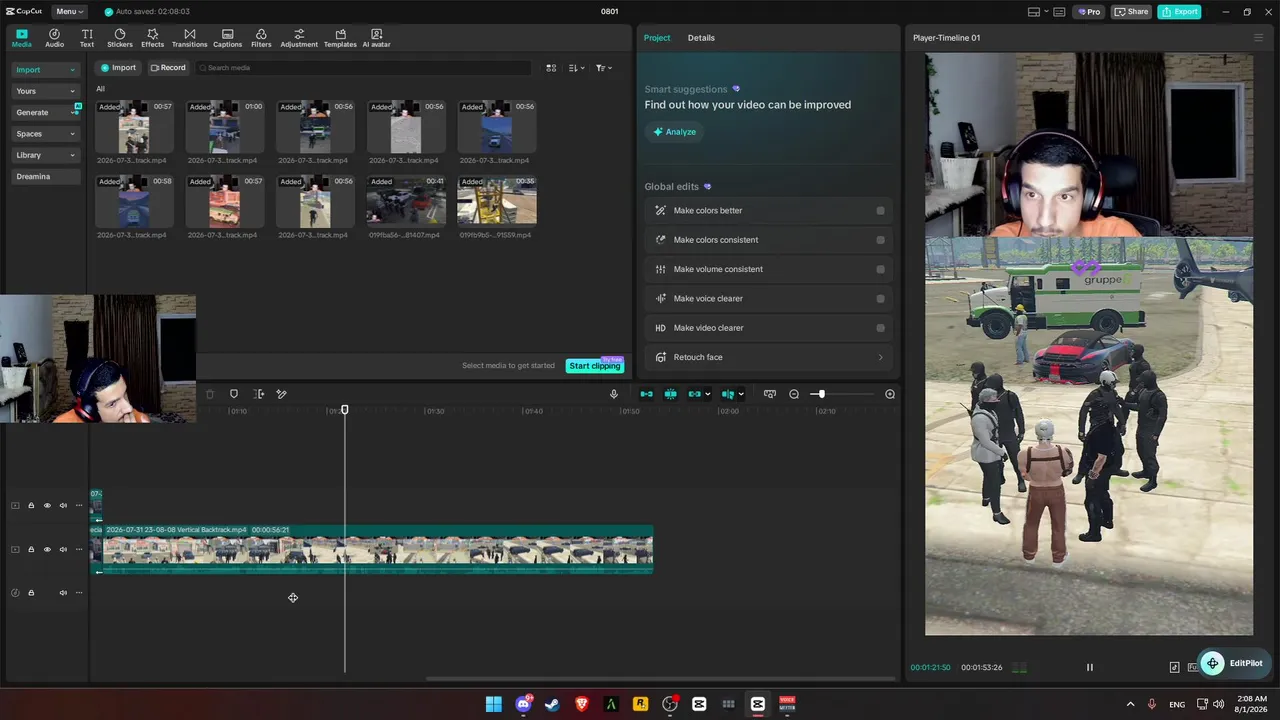
Task: Zoom in the timeline
Action: point(890,394)
